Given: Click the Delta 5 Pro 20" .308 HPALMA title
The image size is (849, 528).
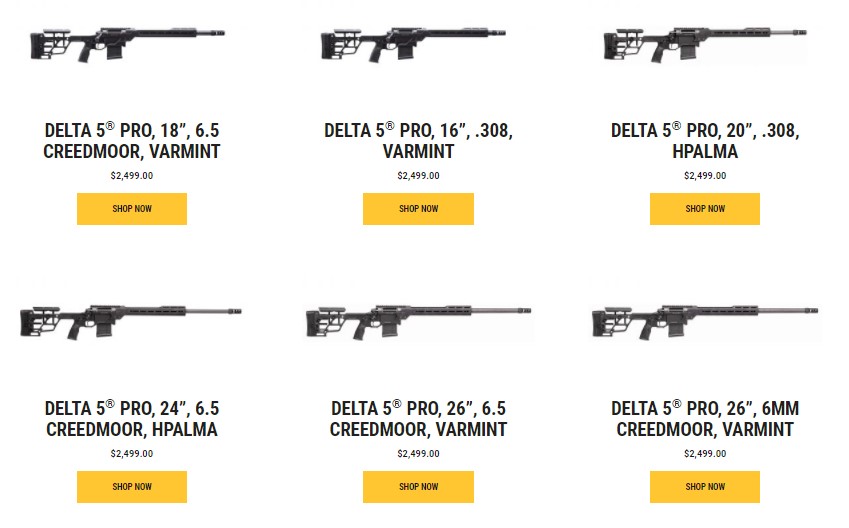Looking at the screenshot, I should [x=704, y=141].
